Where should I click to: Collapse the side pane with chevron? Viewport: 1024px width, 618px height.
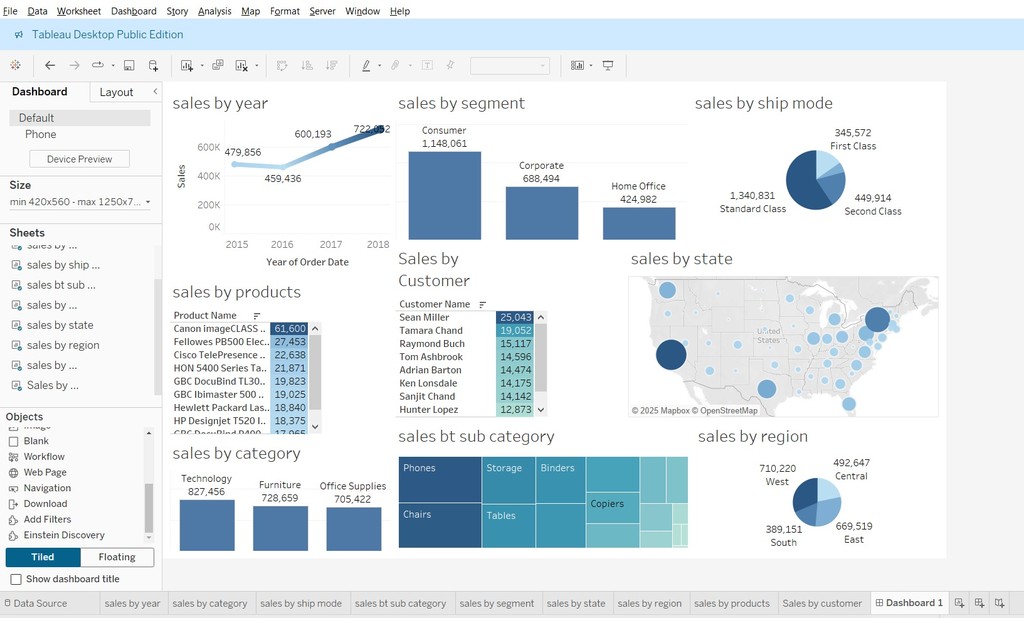155,91
